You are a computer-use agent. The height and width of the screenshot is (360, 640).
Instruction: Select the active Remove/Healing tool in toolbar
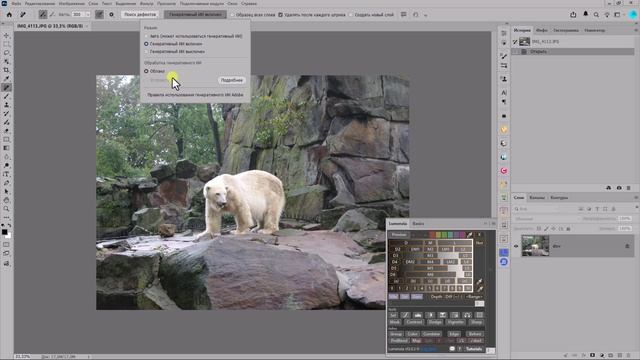point(6,87)
